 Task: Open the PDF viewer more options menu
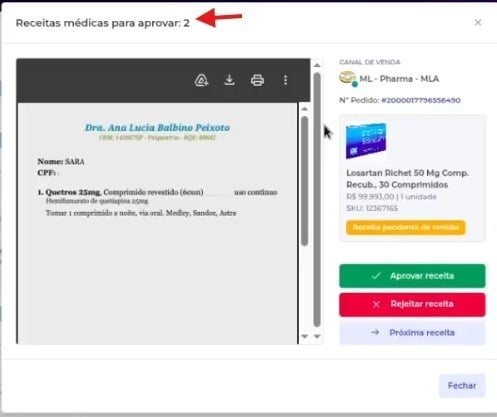click(285, 80)
